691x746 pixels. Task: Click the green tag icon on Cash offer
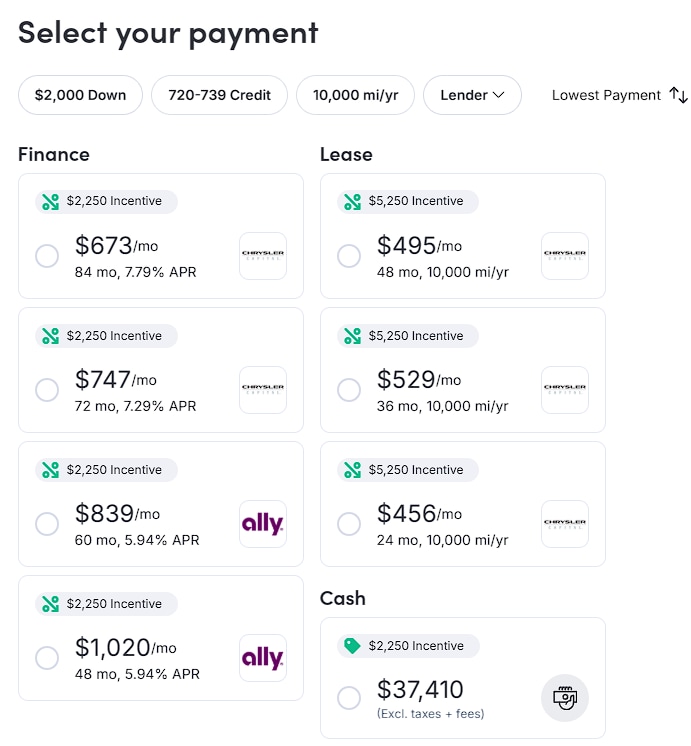click(352, 646)
